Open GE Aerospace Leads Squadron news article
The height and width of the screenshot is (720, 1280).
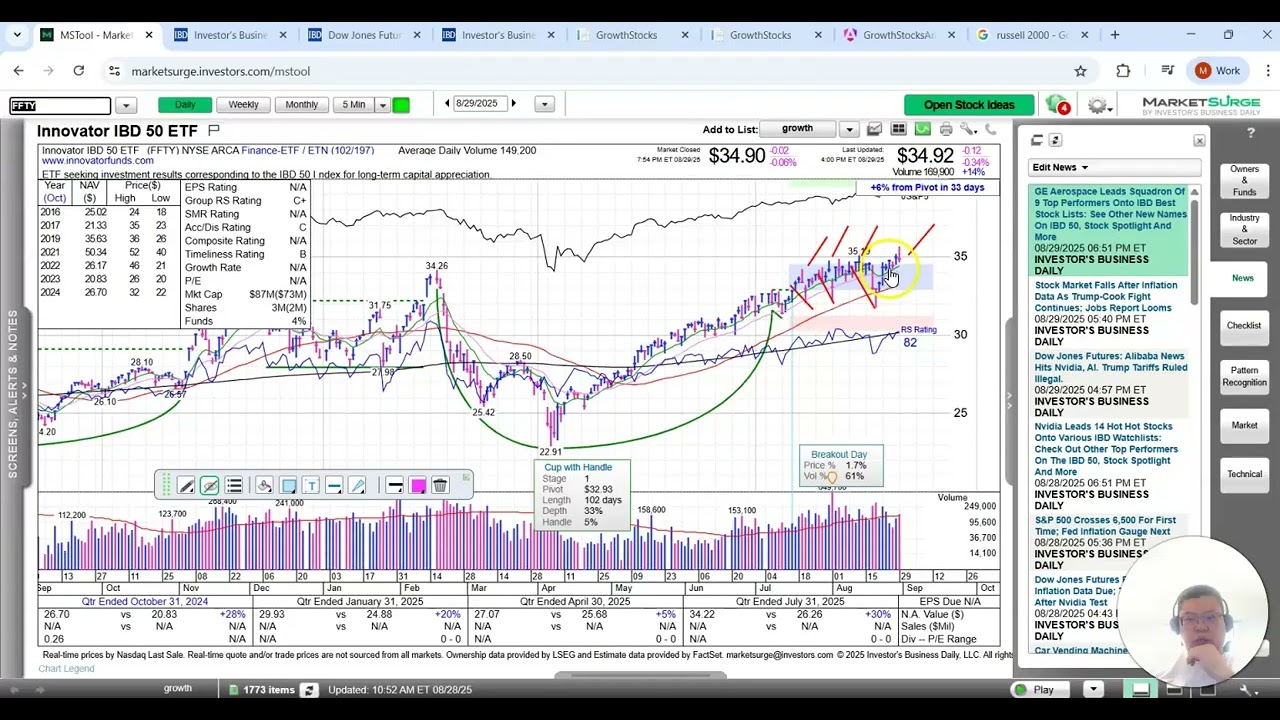pyautogui.click(x=1110, y=214)
